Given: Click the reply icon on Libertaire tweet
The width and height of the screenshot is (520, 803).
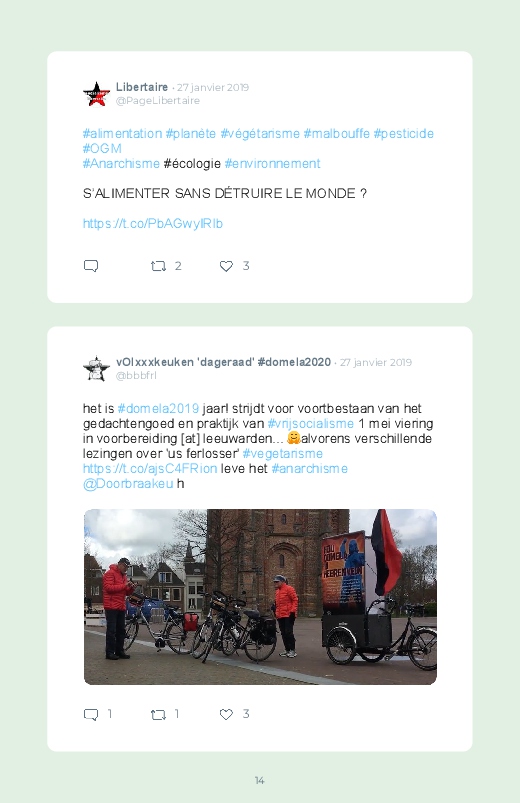Looking at the screenshot, I should [91, 266].
